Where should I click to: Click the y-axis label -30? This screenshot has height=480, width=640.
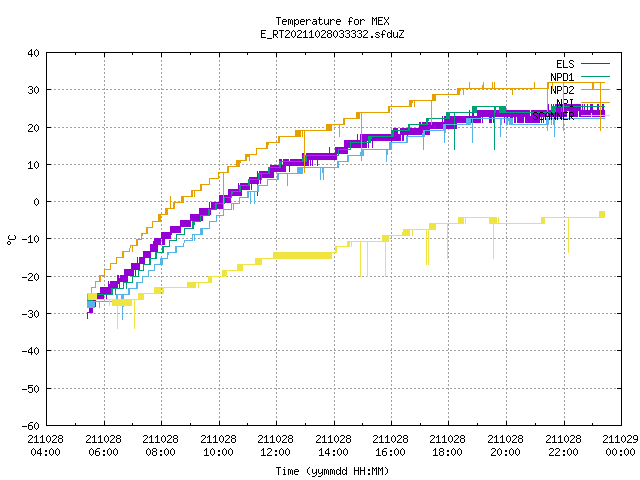(x=31, y=314)
